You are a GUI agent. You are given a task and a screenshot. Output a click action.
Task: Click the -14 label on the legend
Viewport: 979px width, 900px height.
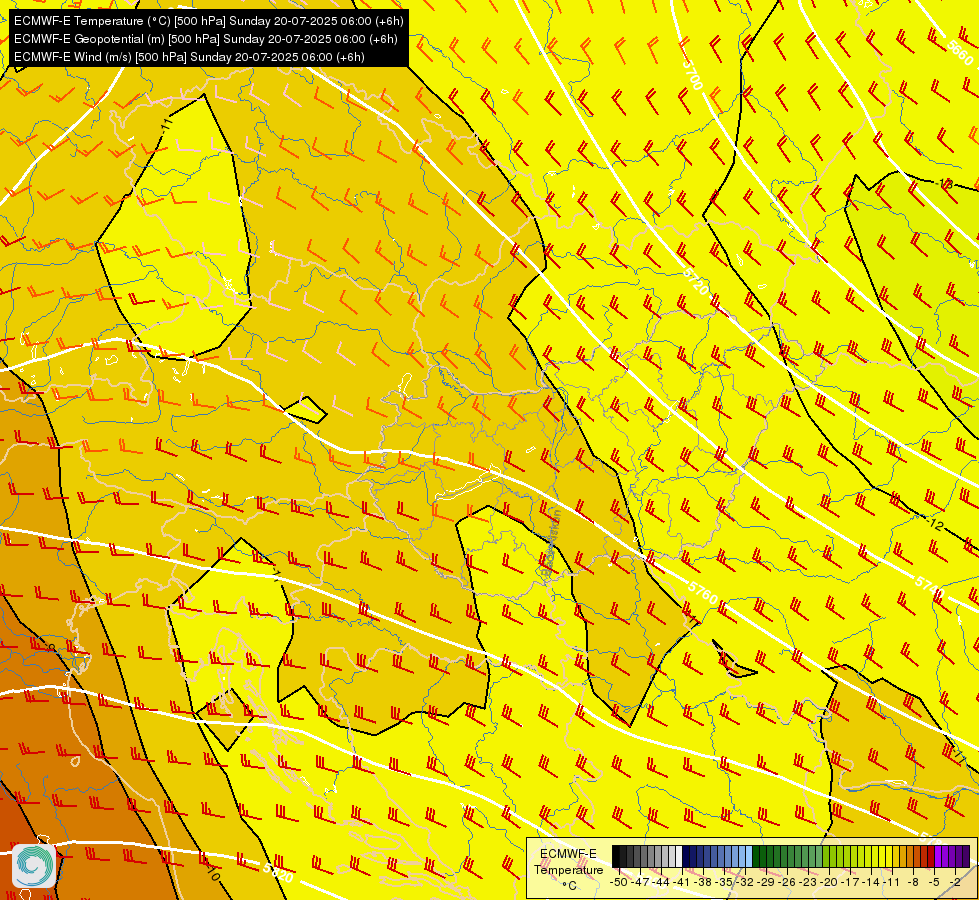tap(871, 883)
